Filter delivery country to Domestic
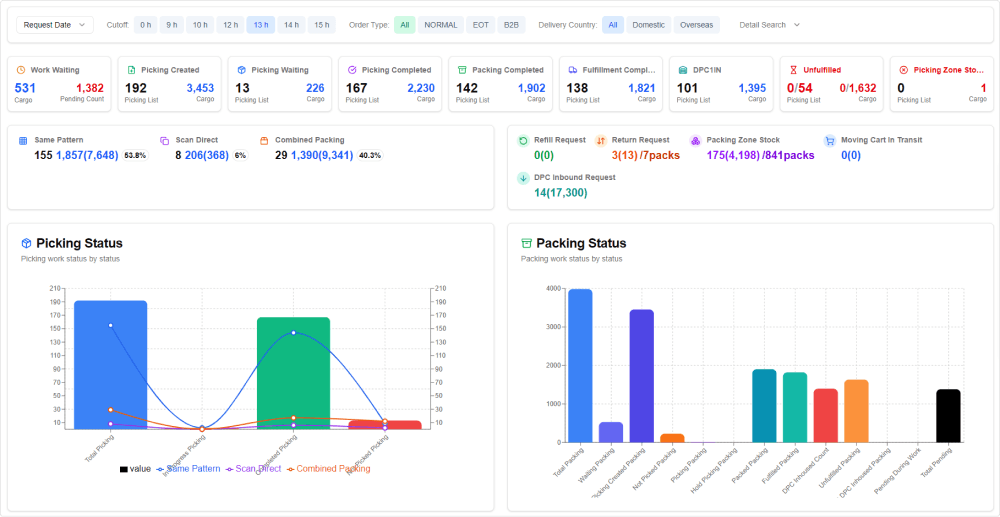 tap(649, 25)
